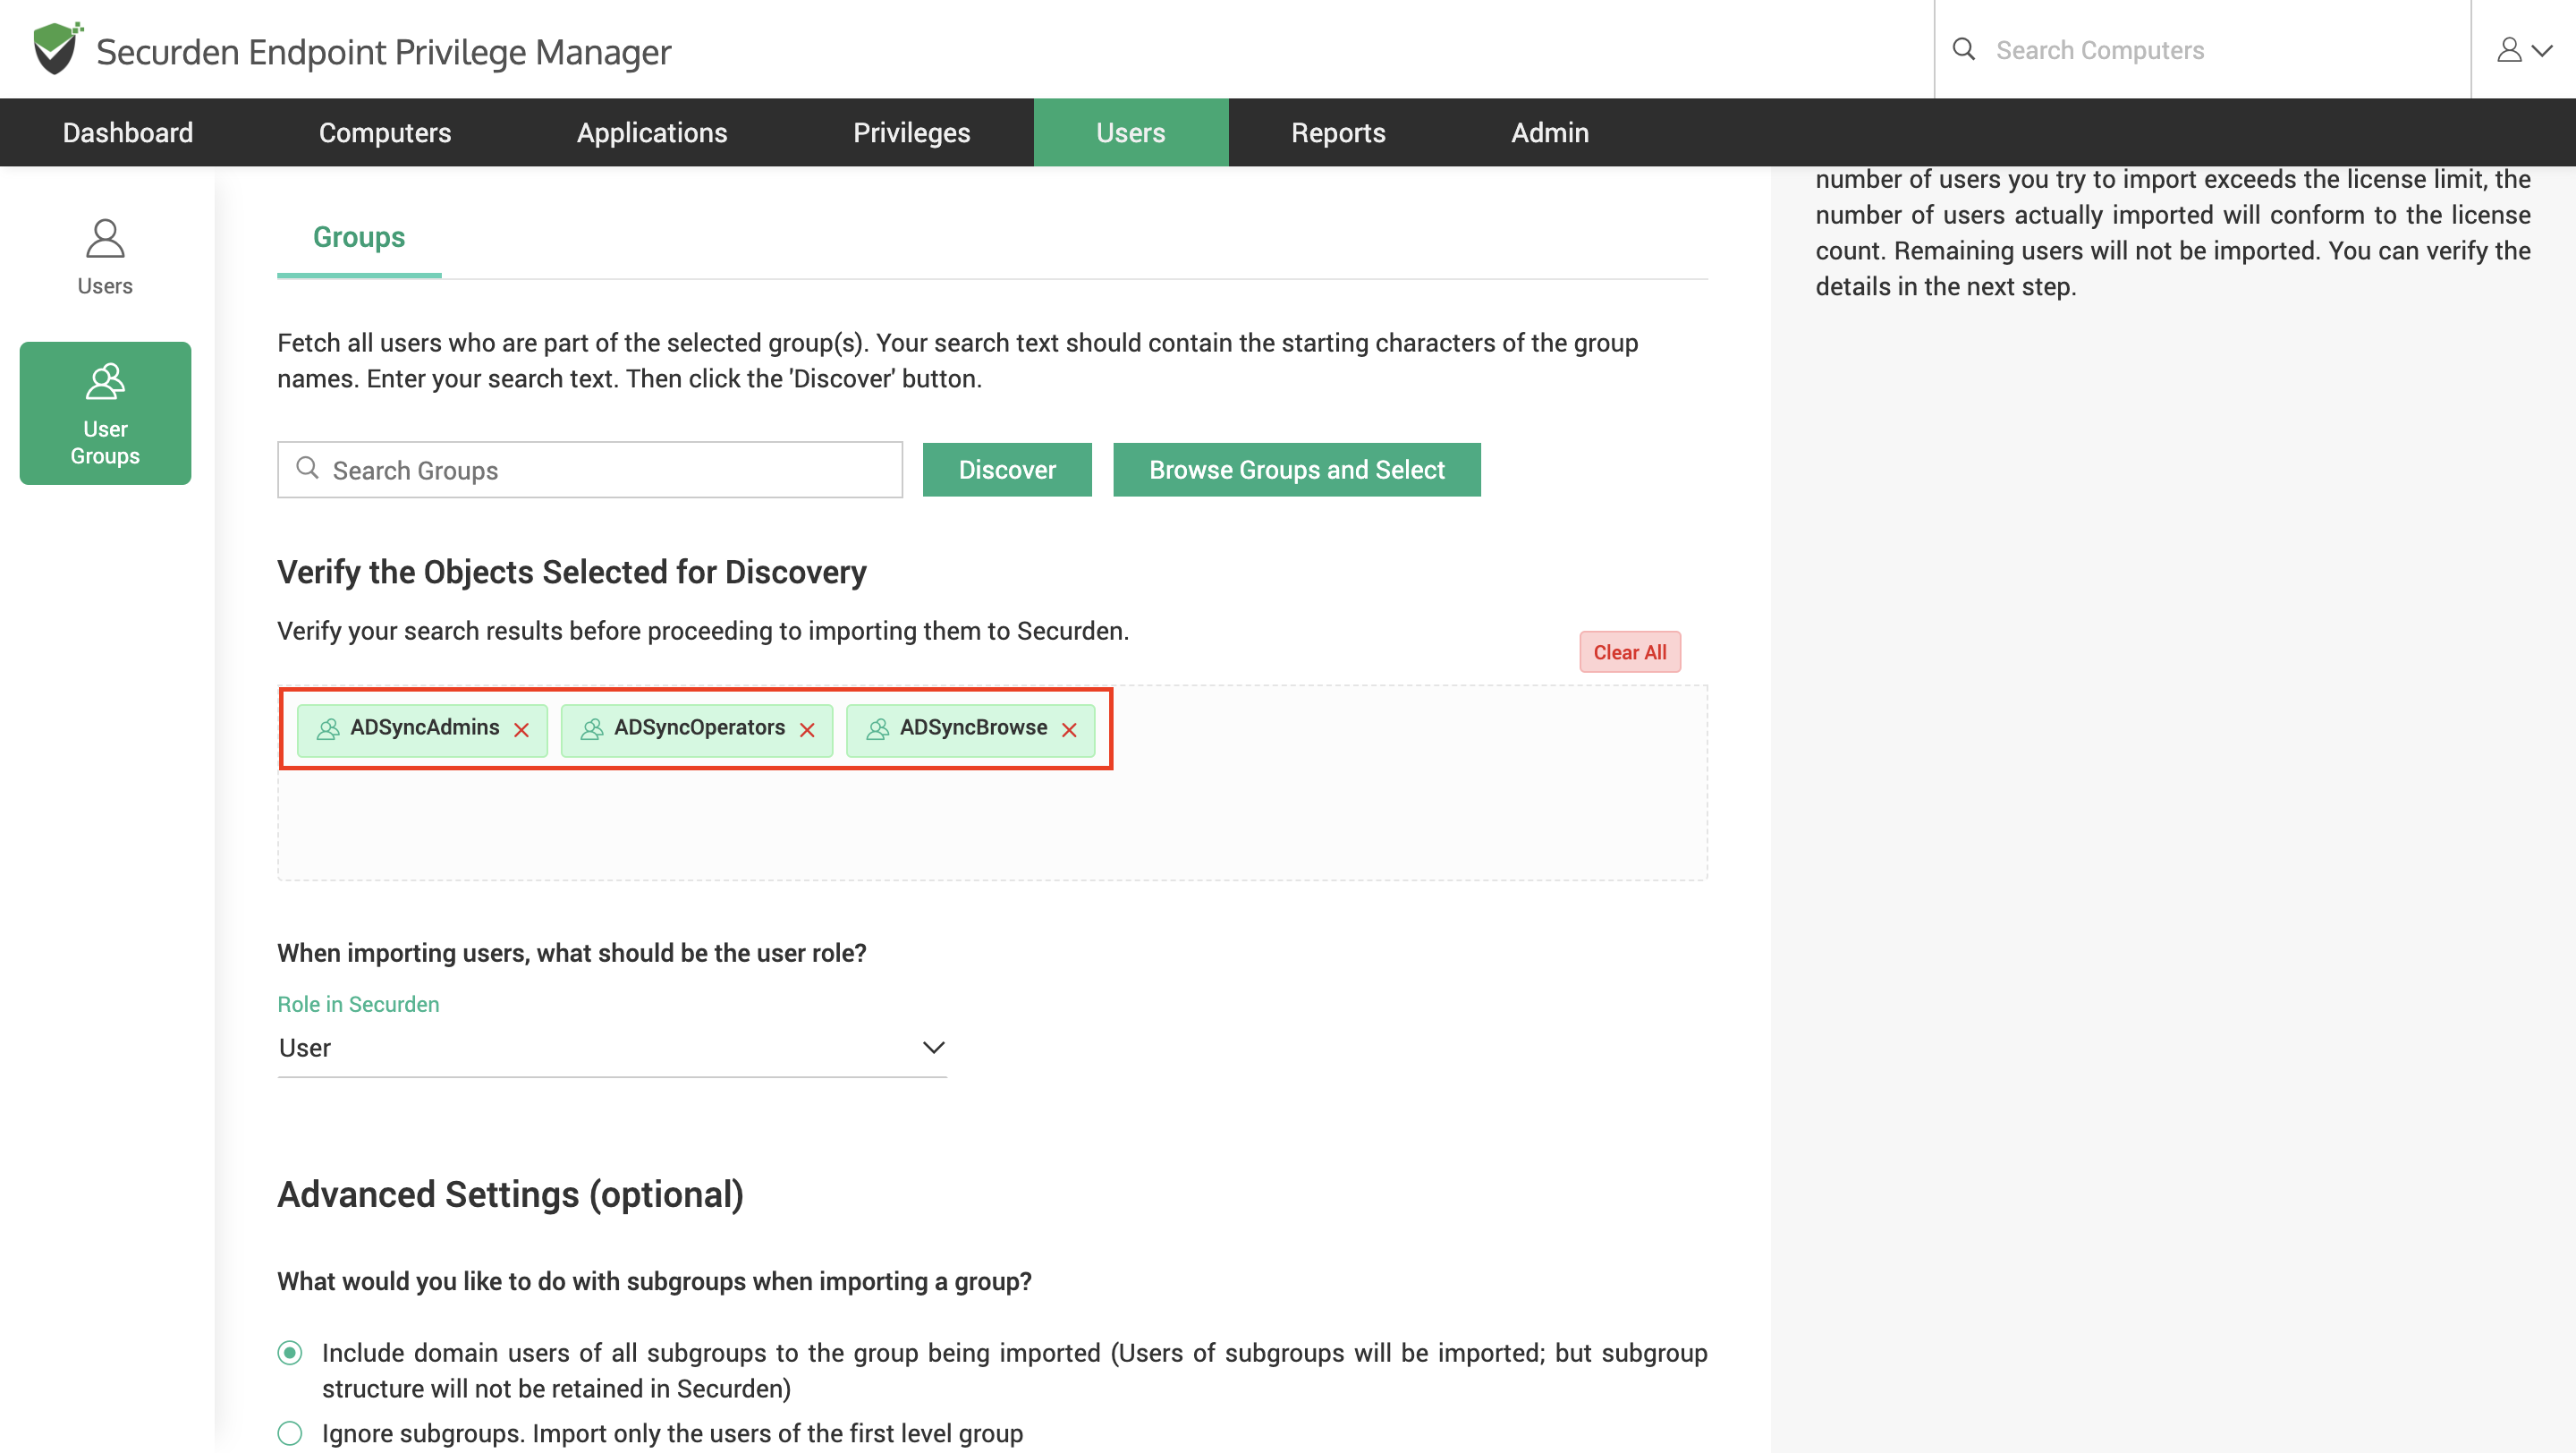This screenshot has height=1453, width=2576.
Task: Select User Groups in the sidebar
Action: tap(105, 413)
